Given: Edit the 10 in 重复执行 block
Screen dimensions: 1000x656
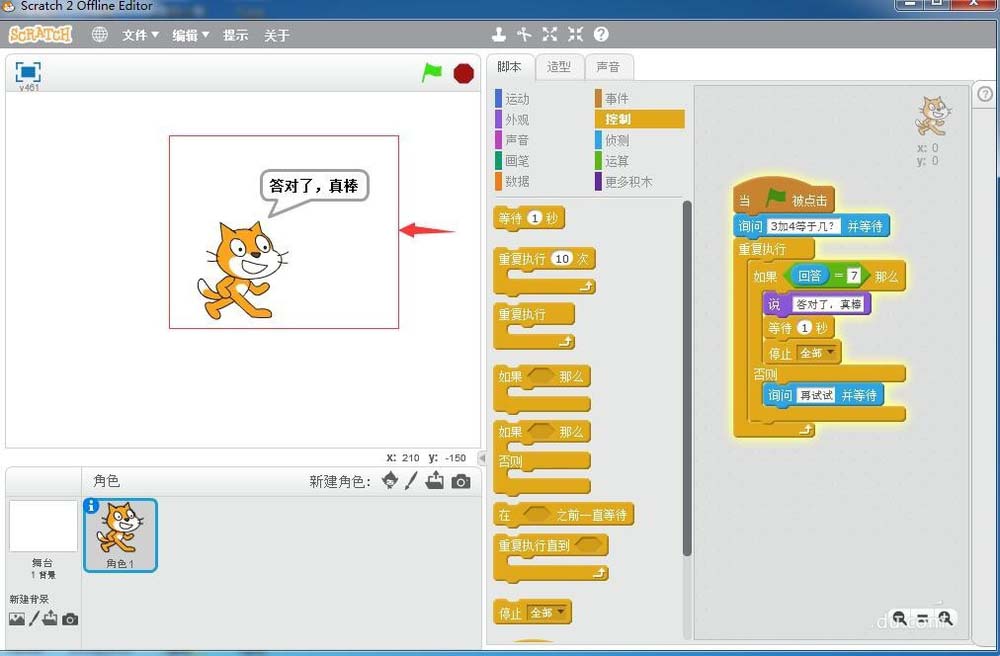Looking at the screenshot, I should 562,259.
